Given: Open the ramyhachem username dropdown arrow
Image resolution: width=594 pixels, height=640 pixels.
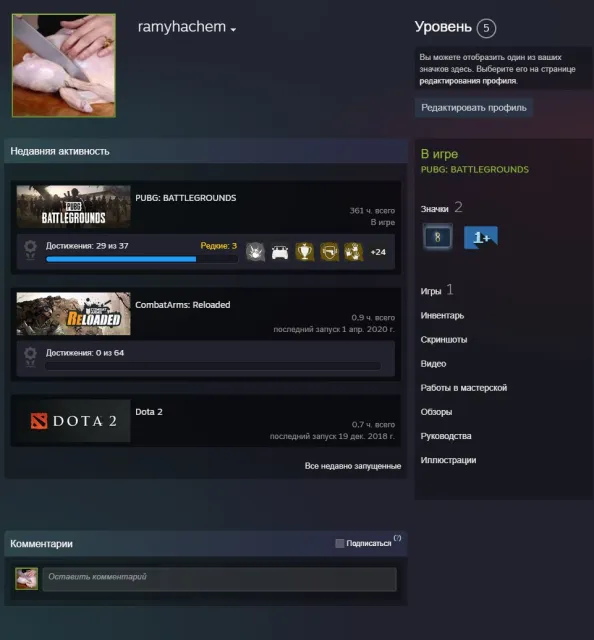Looking at the screenshot, I should pos(233,30).
